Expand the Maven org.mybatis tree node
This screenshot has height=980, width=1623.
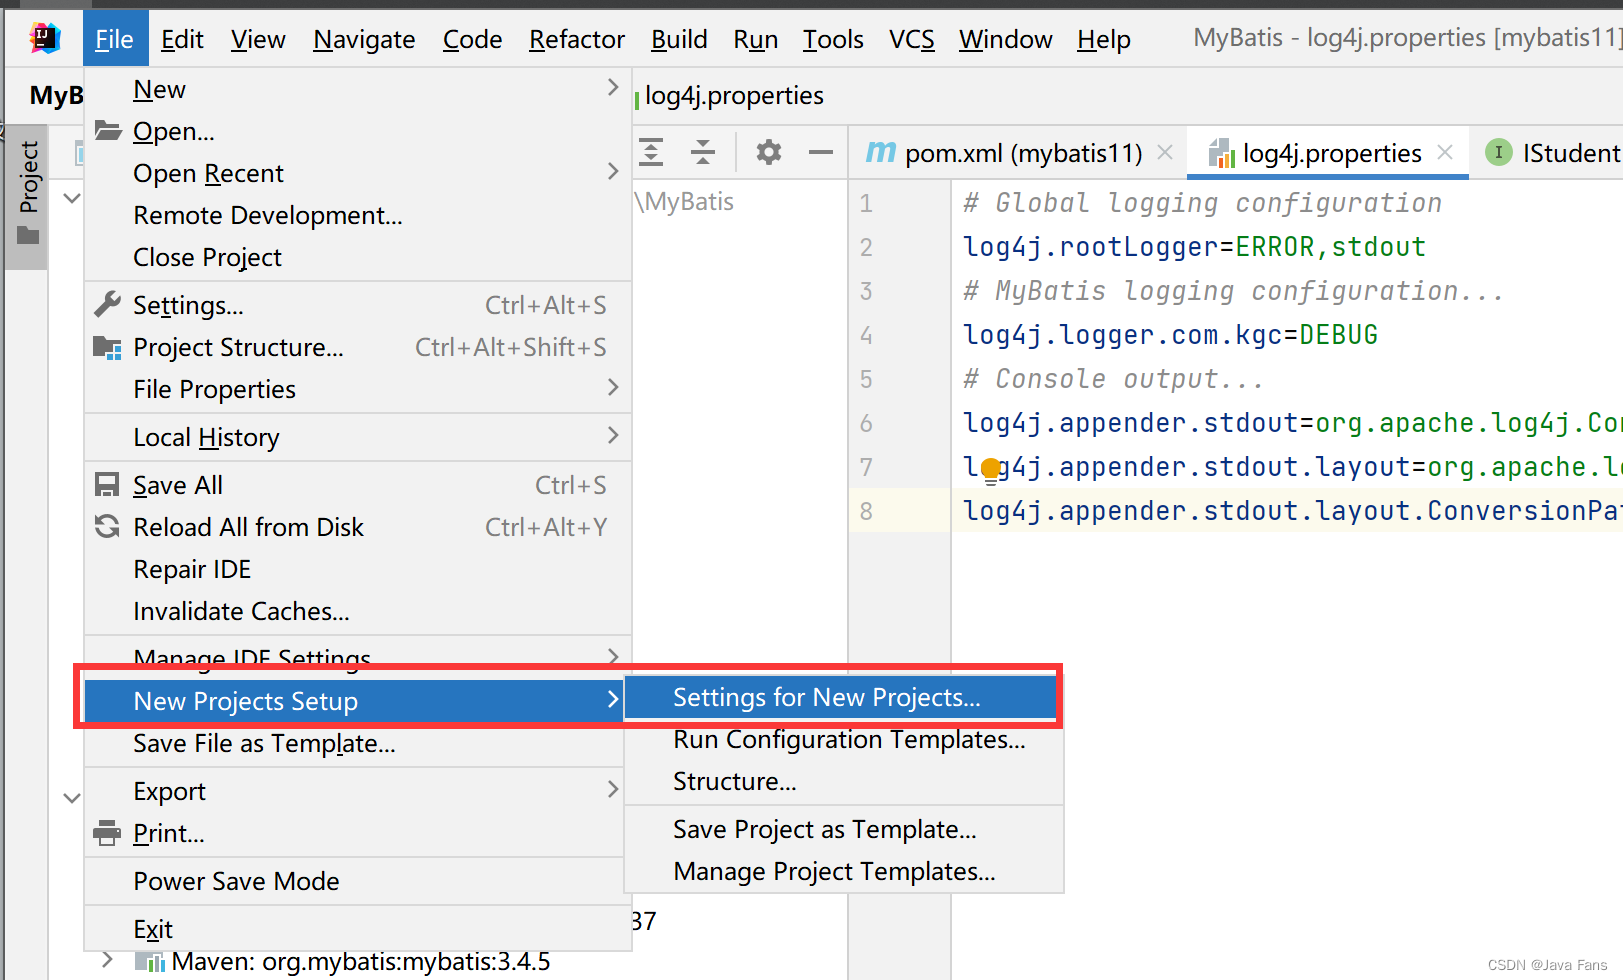(x=107, y=960)
